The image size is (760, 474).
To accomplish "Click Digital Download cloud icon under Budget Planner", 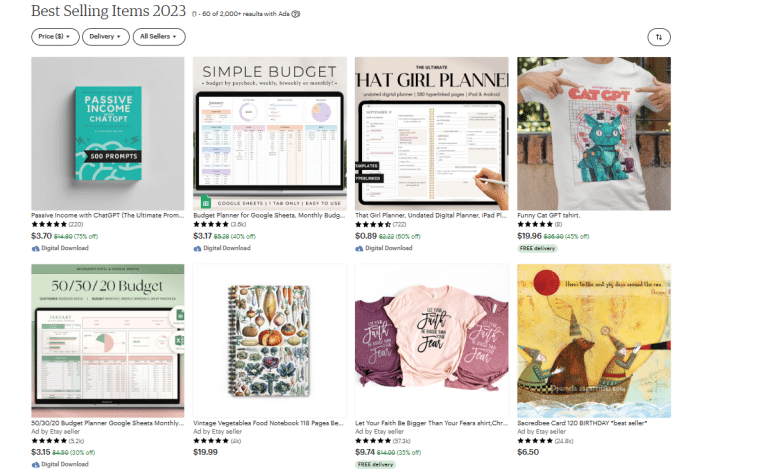I will [x=197, y=248].
